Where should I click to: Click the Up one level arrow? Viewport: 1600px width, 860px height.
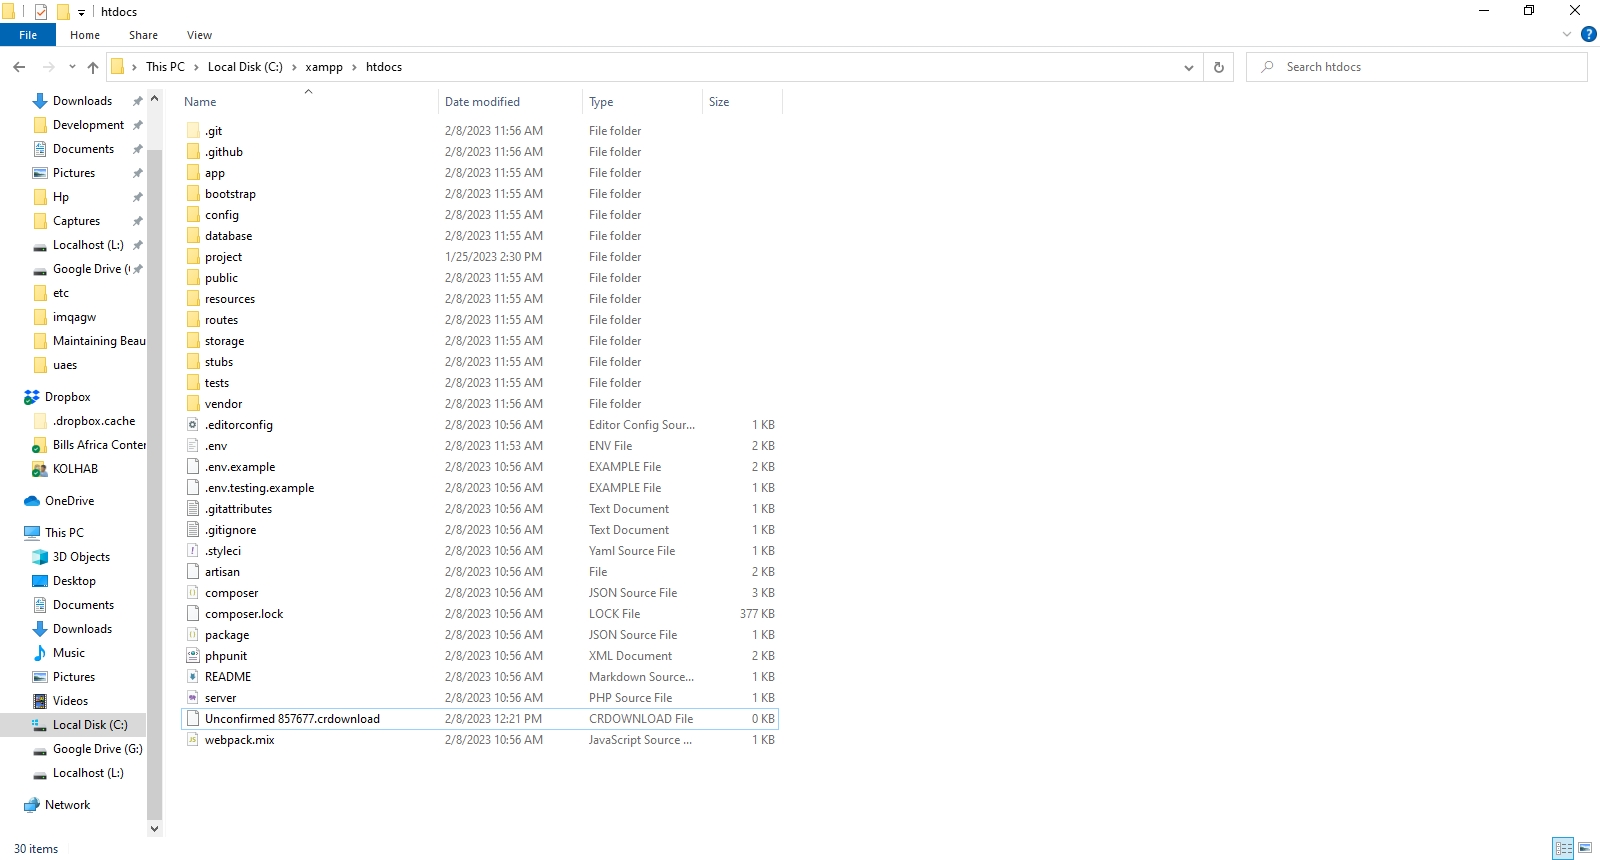pos(93,67)
